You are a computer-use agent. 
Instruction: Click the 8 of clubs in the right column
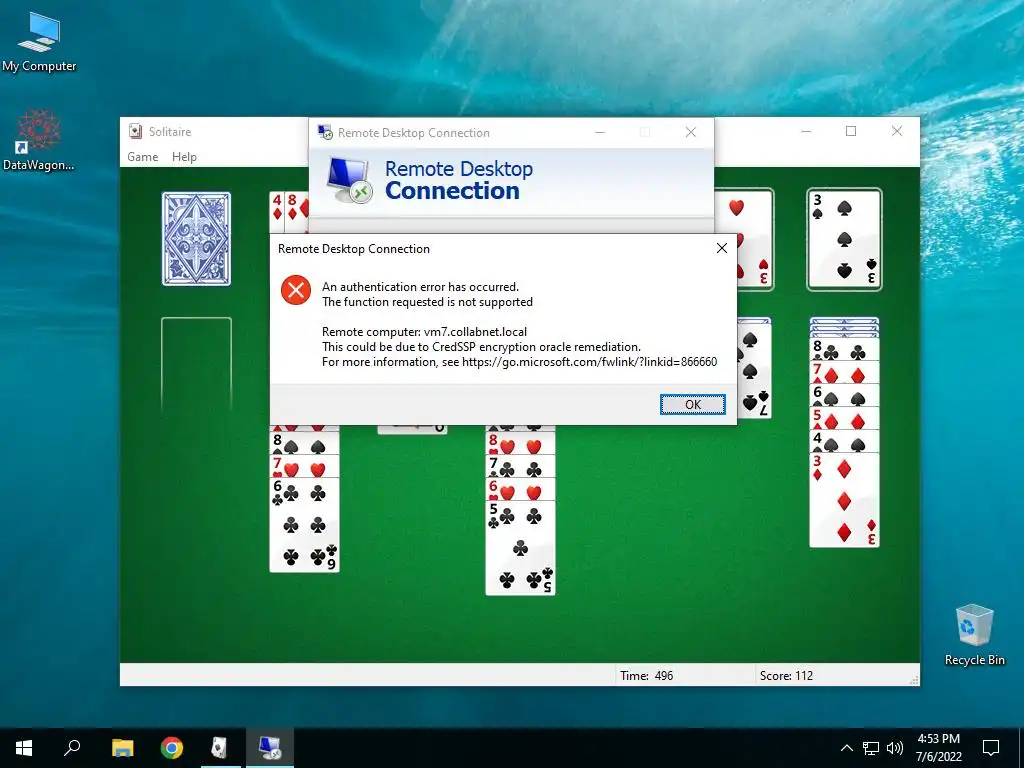tap(844, 350)
